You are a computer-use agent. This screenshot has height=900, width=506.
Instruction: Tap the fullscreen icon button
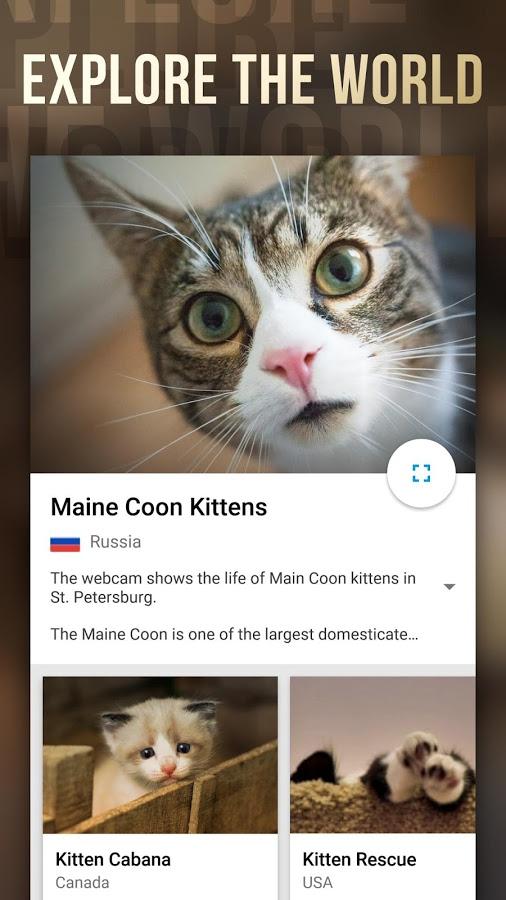421,474
